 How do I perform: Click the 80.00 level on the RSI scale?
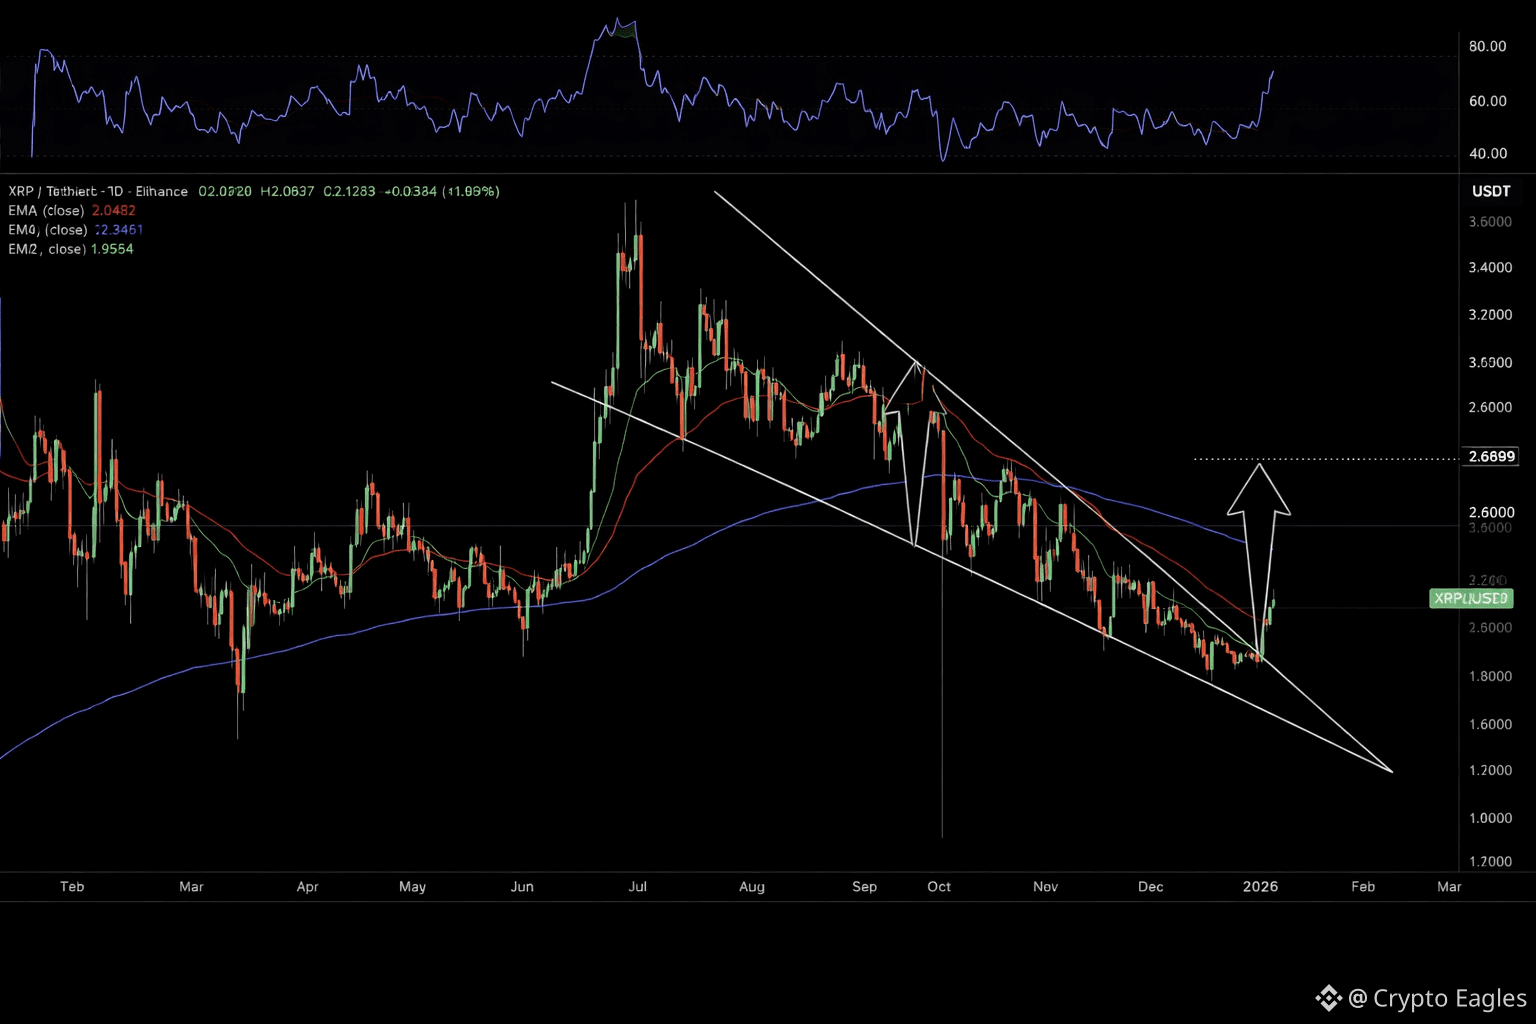[1487, 46]
